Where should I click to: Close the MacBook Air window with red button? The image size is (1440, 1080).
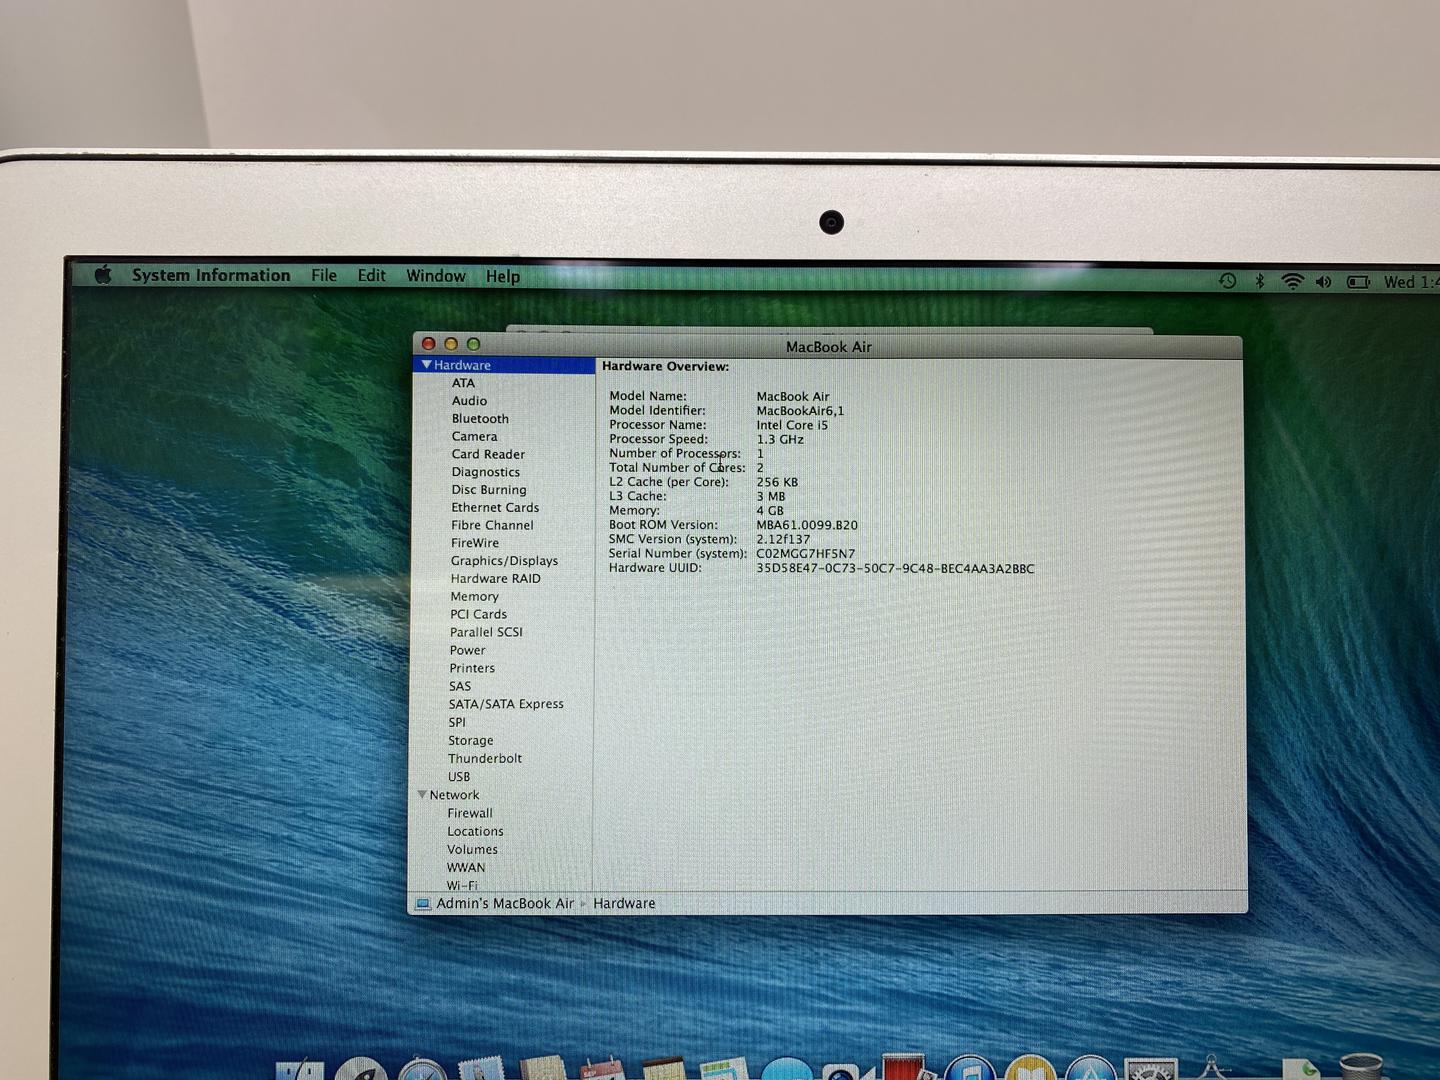pos(429,344)
